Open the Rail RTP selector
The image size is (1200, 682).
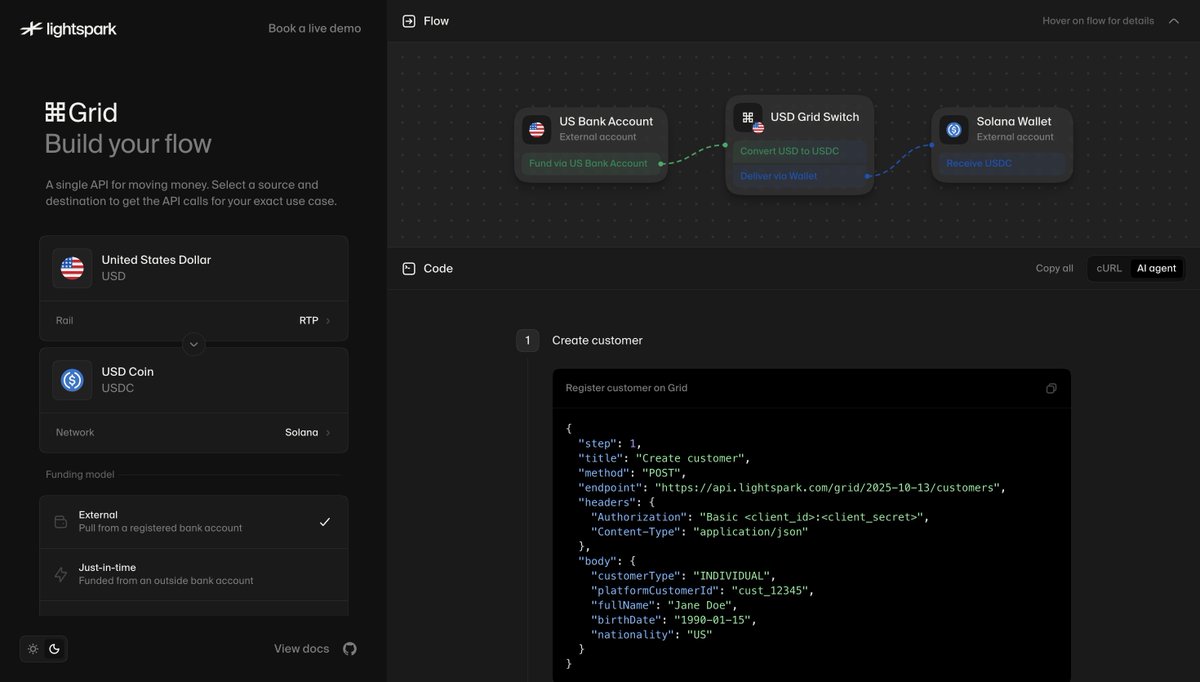(x=194, y=321)
